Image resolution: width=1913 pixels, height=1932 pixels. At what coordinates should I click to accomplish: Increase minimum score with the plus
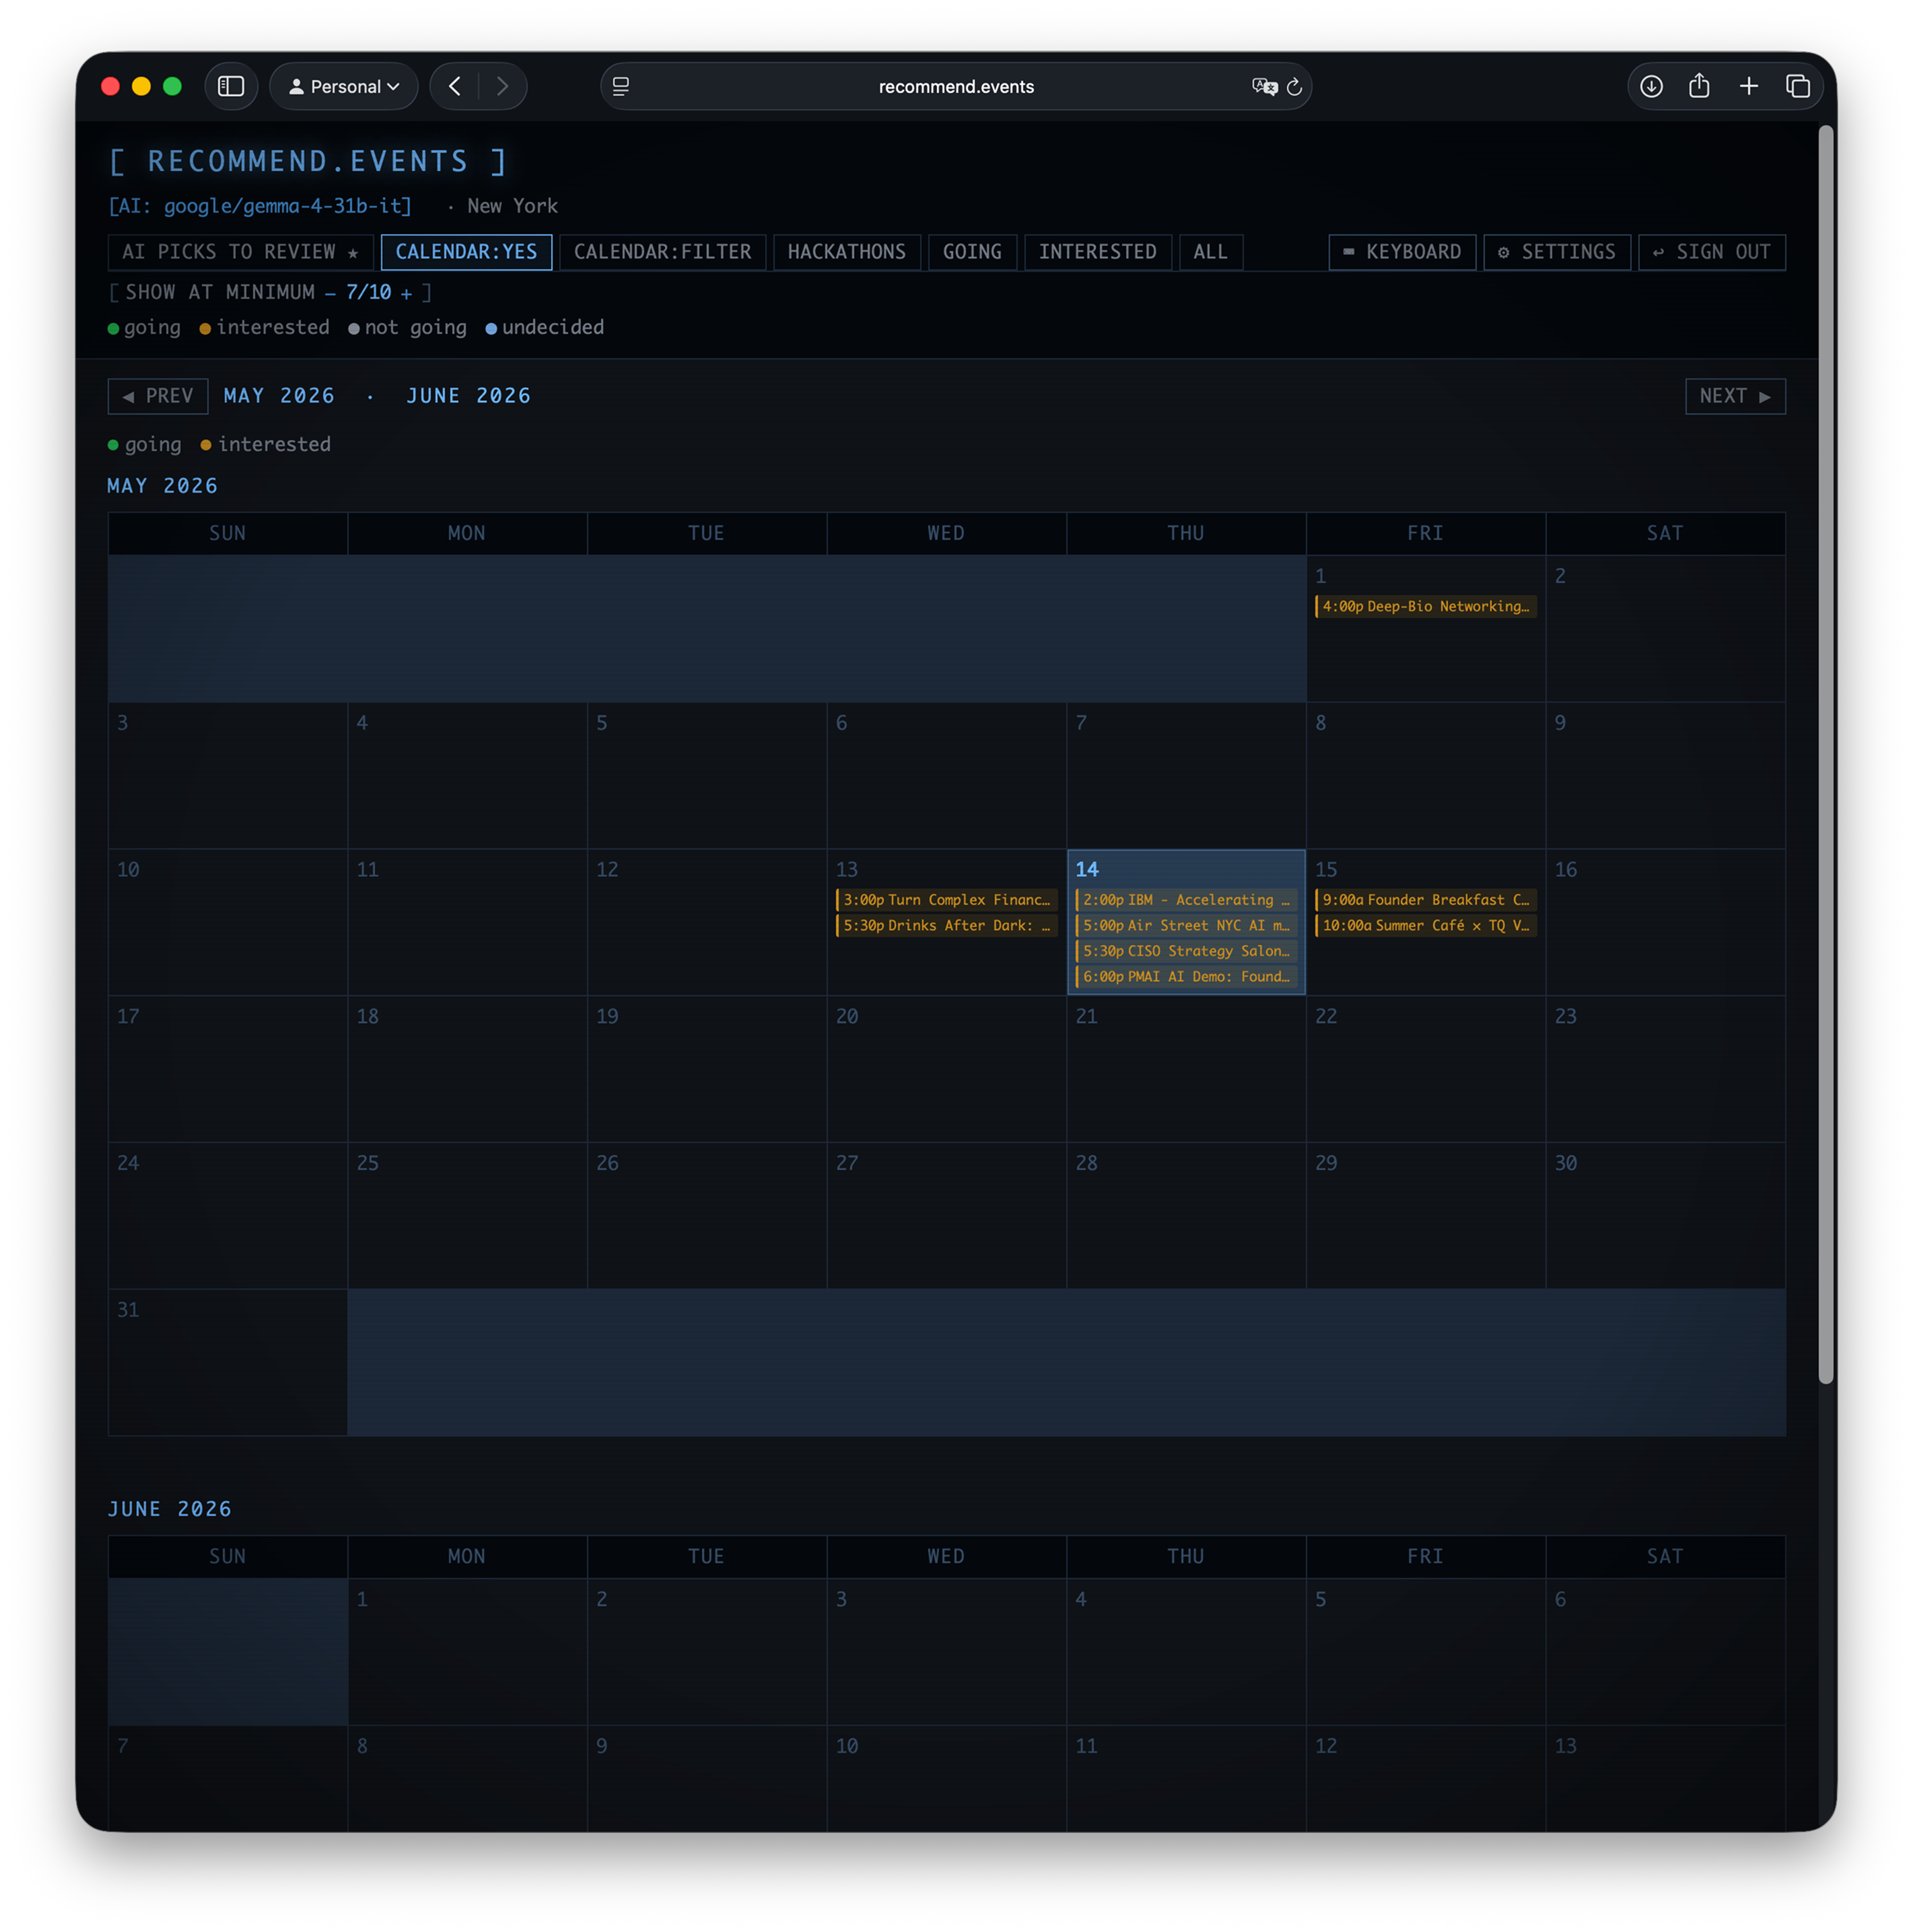tap(406, 293)
